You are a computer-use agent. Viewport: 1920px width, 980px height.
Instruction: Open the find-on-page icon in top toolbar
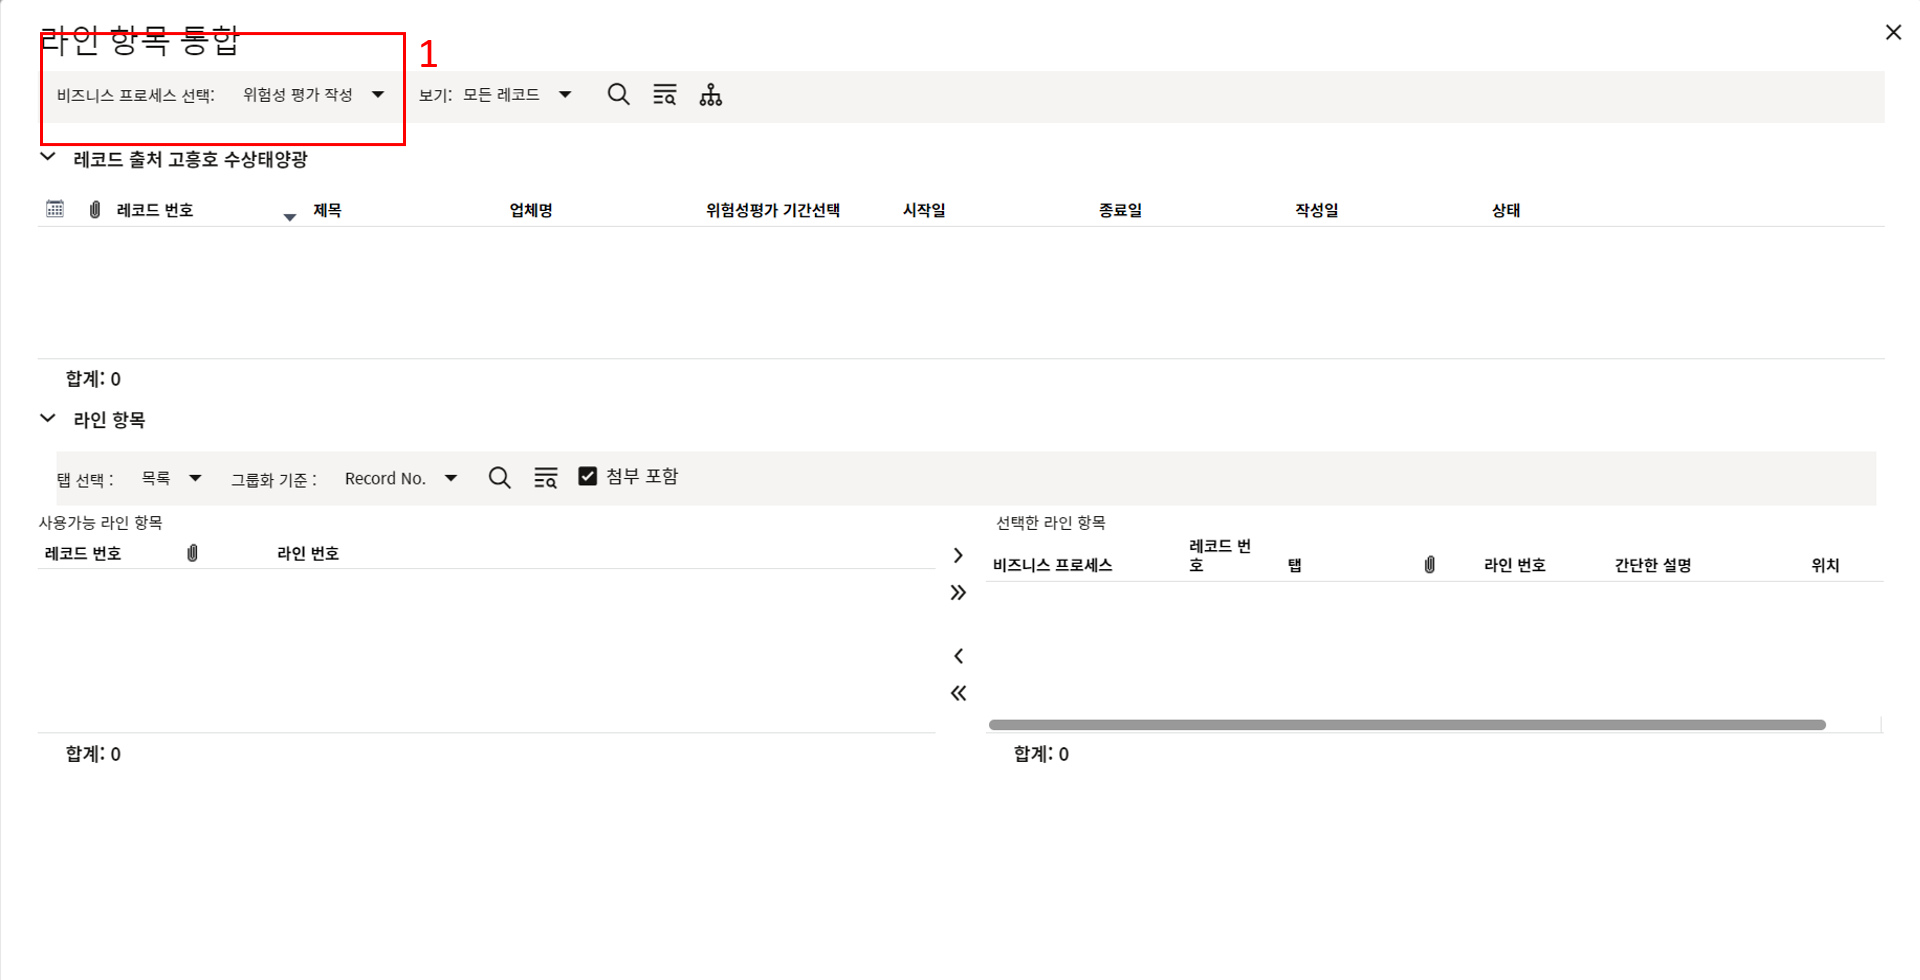click(x=664, y=95)
